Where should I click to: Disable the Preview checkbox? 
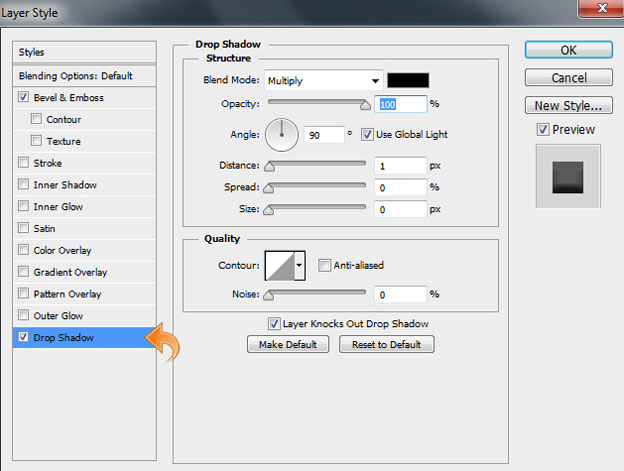(542, 129)
